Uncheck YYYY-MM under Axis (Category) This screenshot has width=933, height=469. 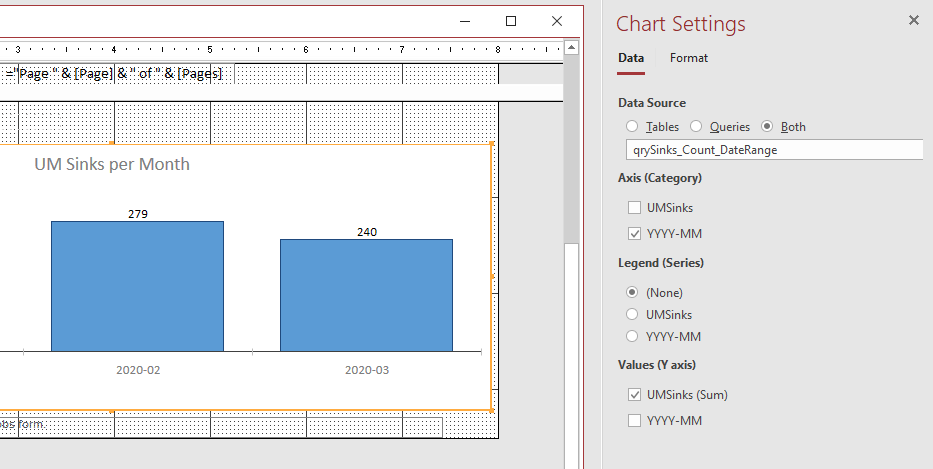(x=634, y=233)
